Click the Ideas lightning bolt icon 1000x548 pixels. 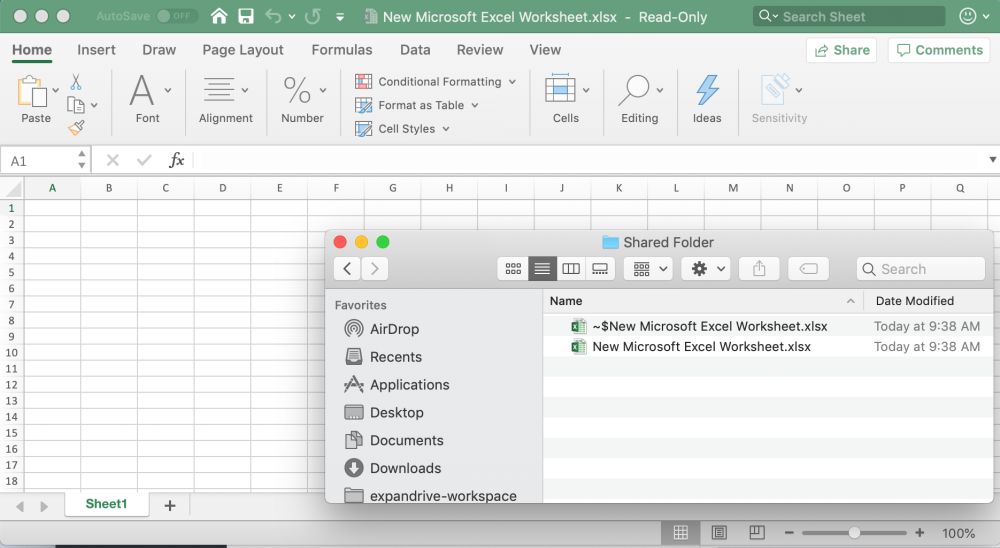pyautogui.click(x=707, y=90)
